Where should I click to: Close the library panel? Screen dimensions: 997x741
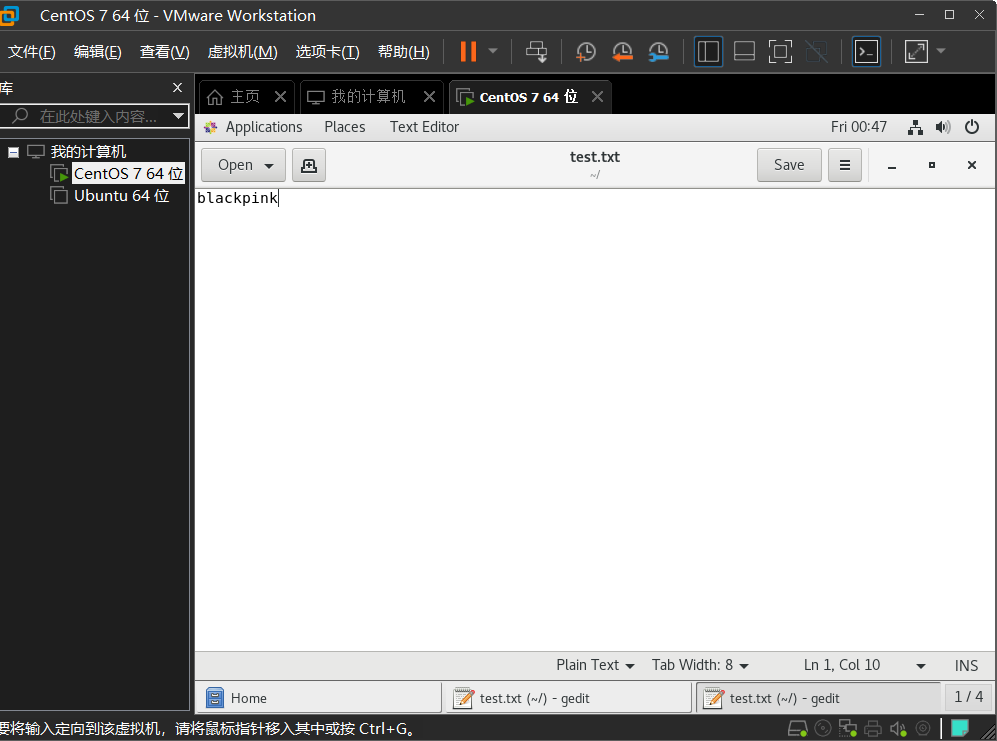(x=177, y=88)
